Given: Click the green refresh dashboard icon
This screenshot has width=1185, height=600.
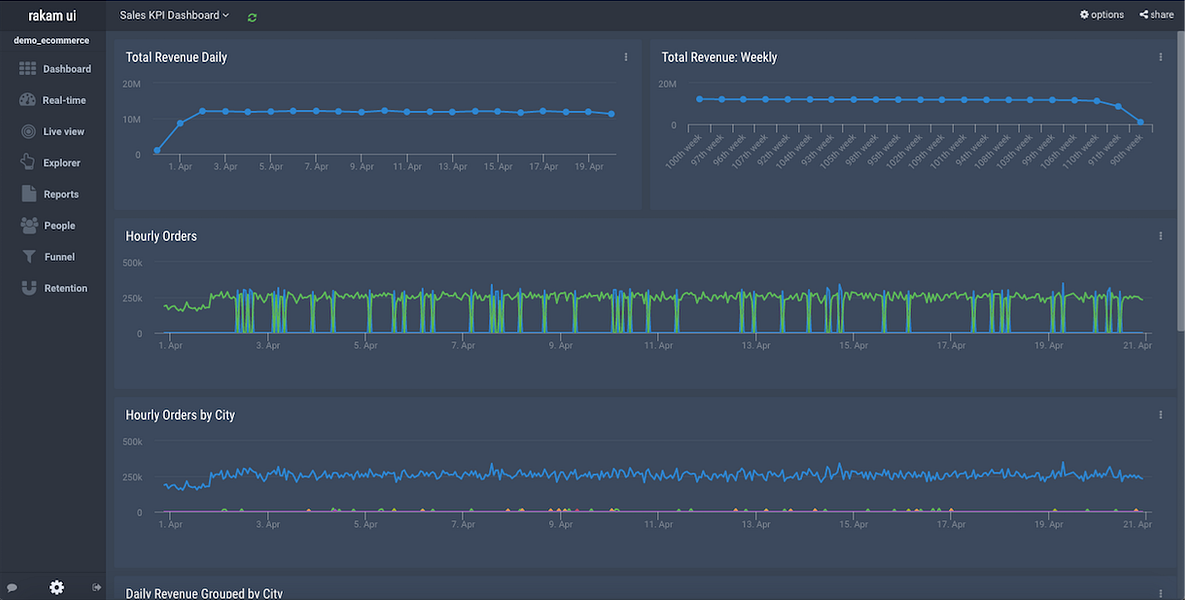Looking at the screenshot, I should pos(252,17).
